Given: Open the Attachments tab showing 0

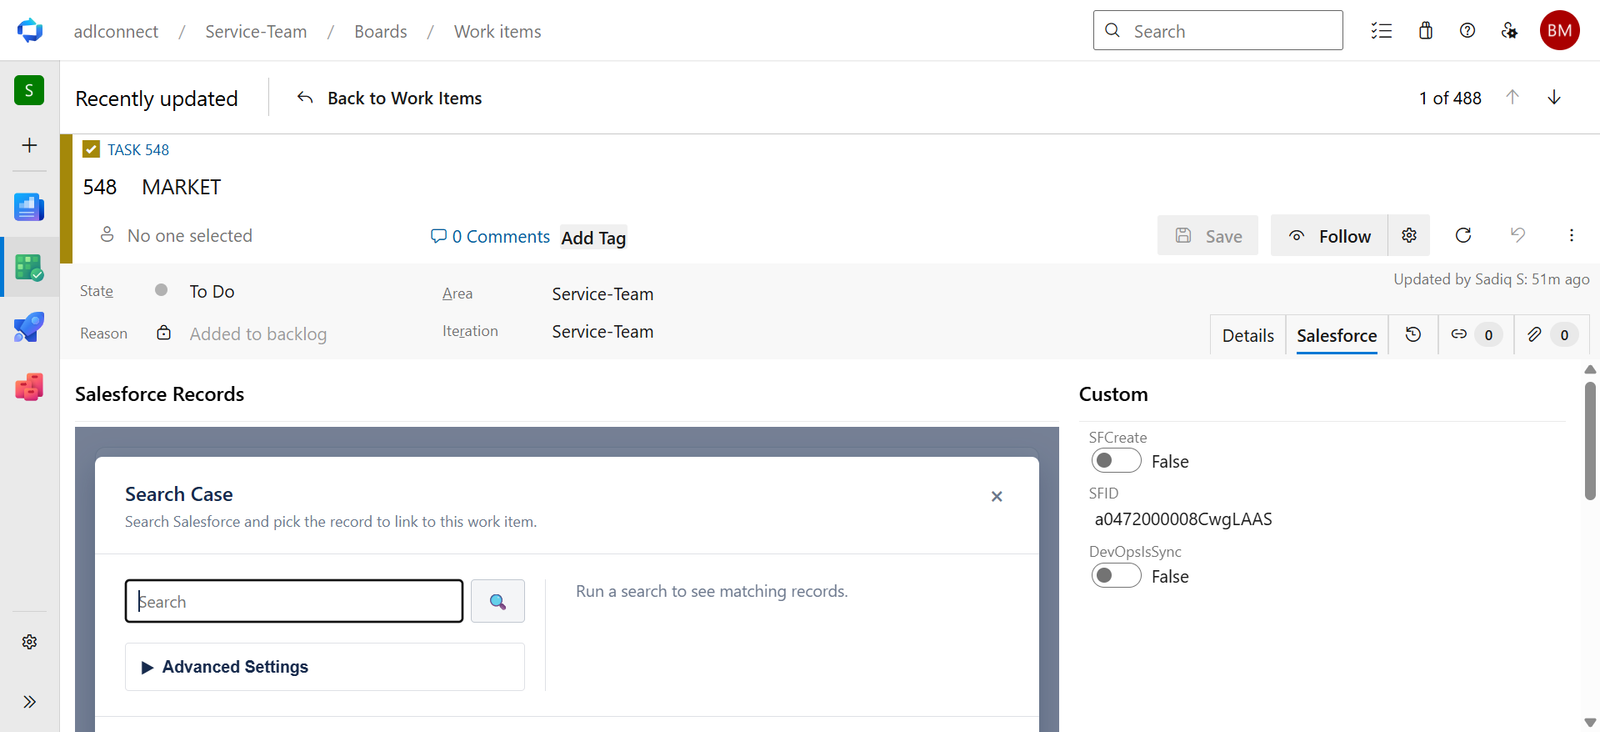Looking at the screenshot, I should 1552,335.
